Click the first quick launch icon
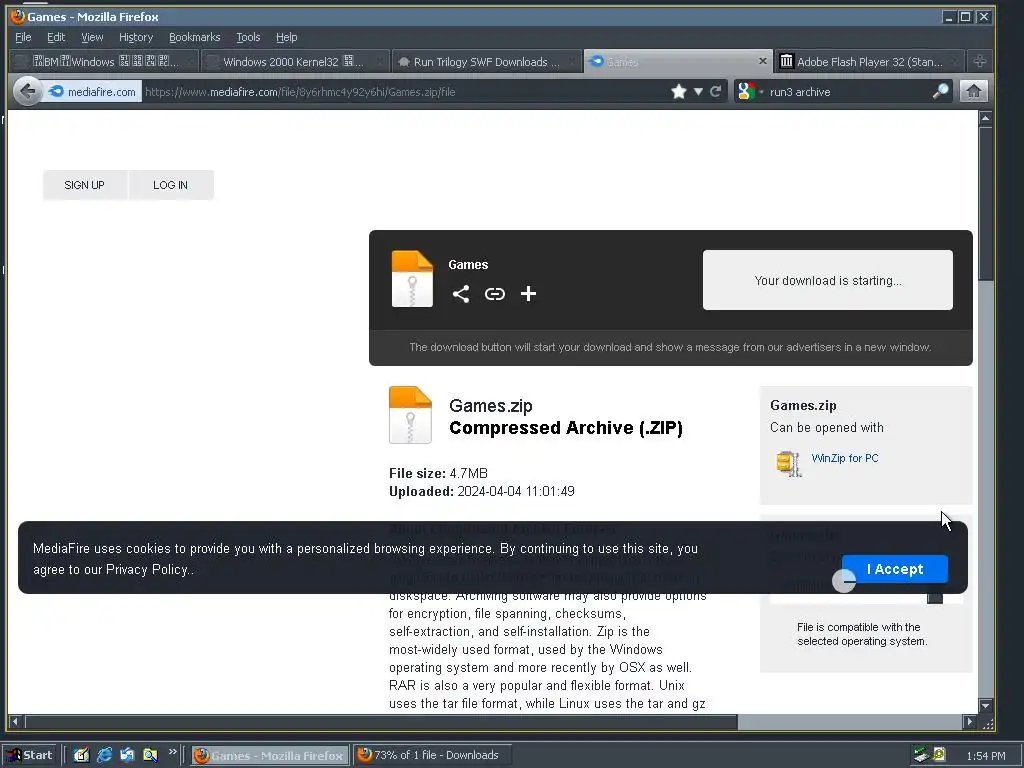The image size is (1024, 768). tap(81, 755)
